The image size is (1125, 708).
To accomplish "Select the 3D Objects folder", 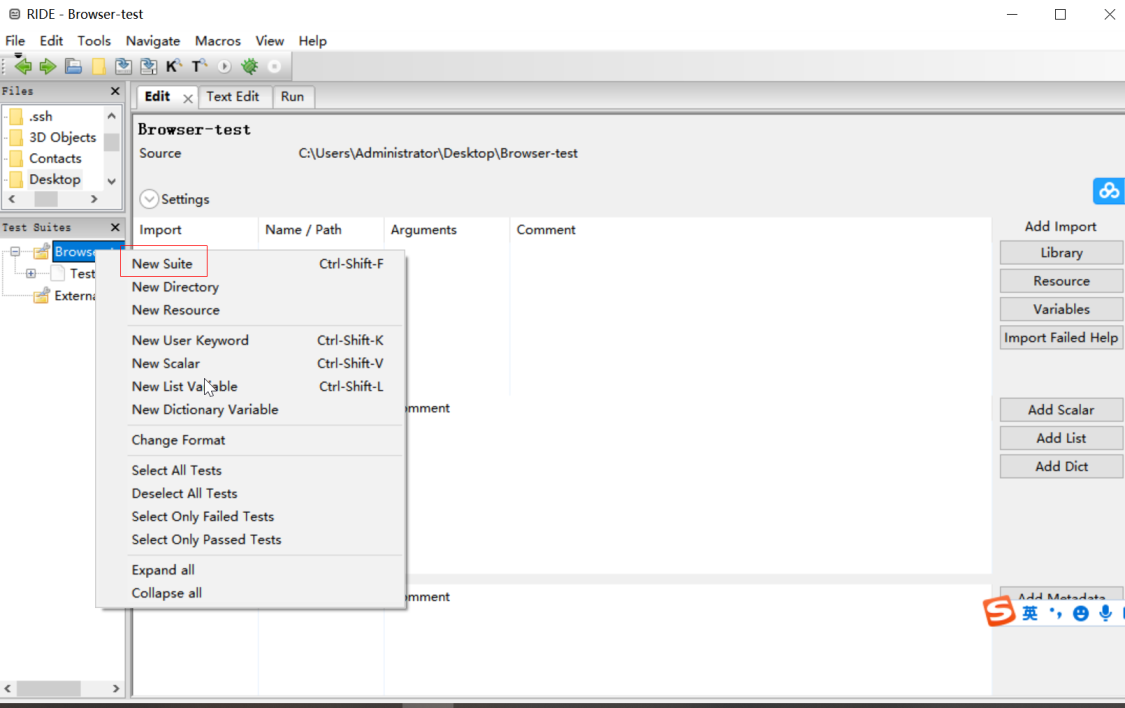I will pyautogui.click(x=62, y=137).
